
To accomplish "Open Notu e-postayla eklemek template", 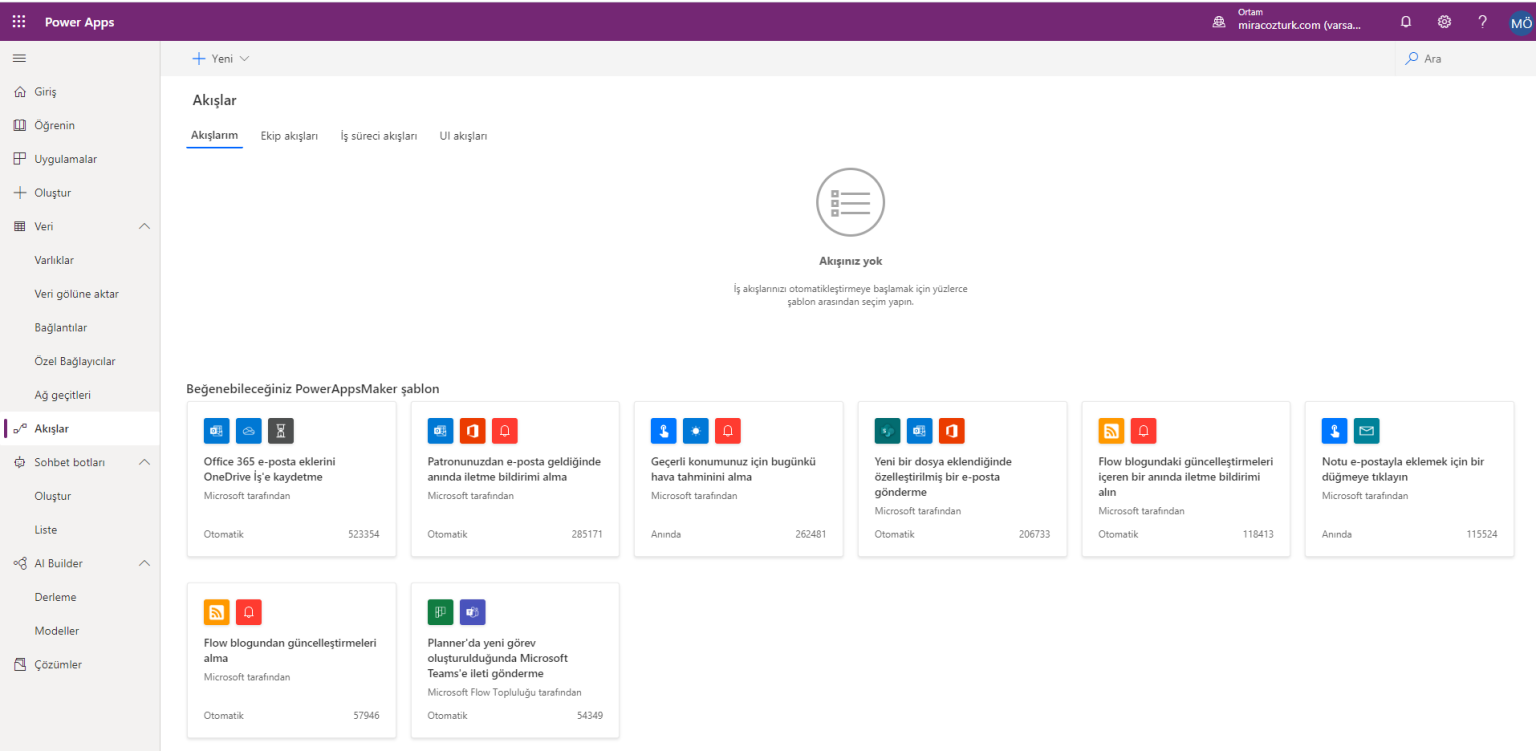I will (x=1410, y=479).
